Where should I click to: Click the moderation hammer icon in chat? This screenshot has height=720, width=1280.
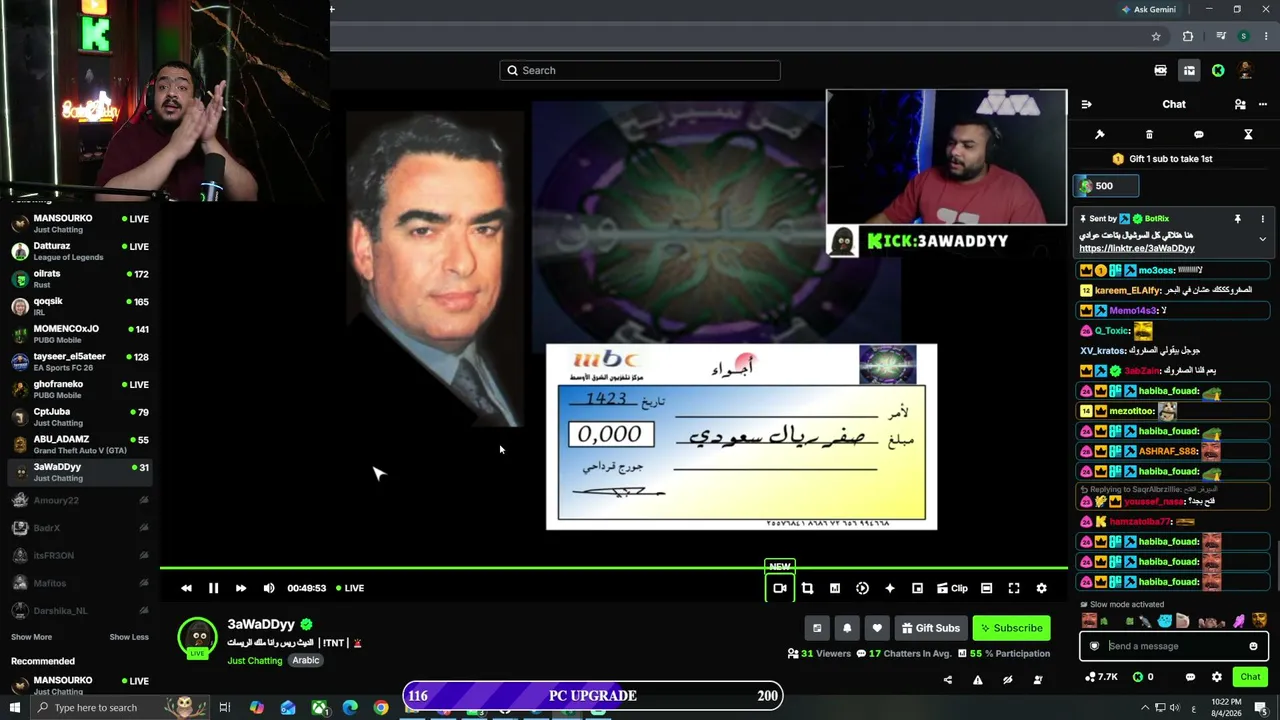point(1099,134)
